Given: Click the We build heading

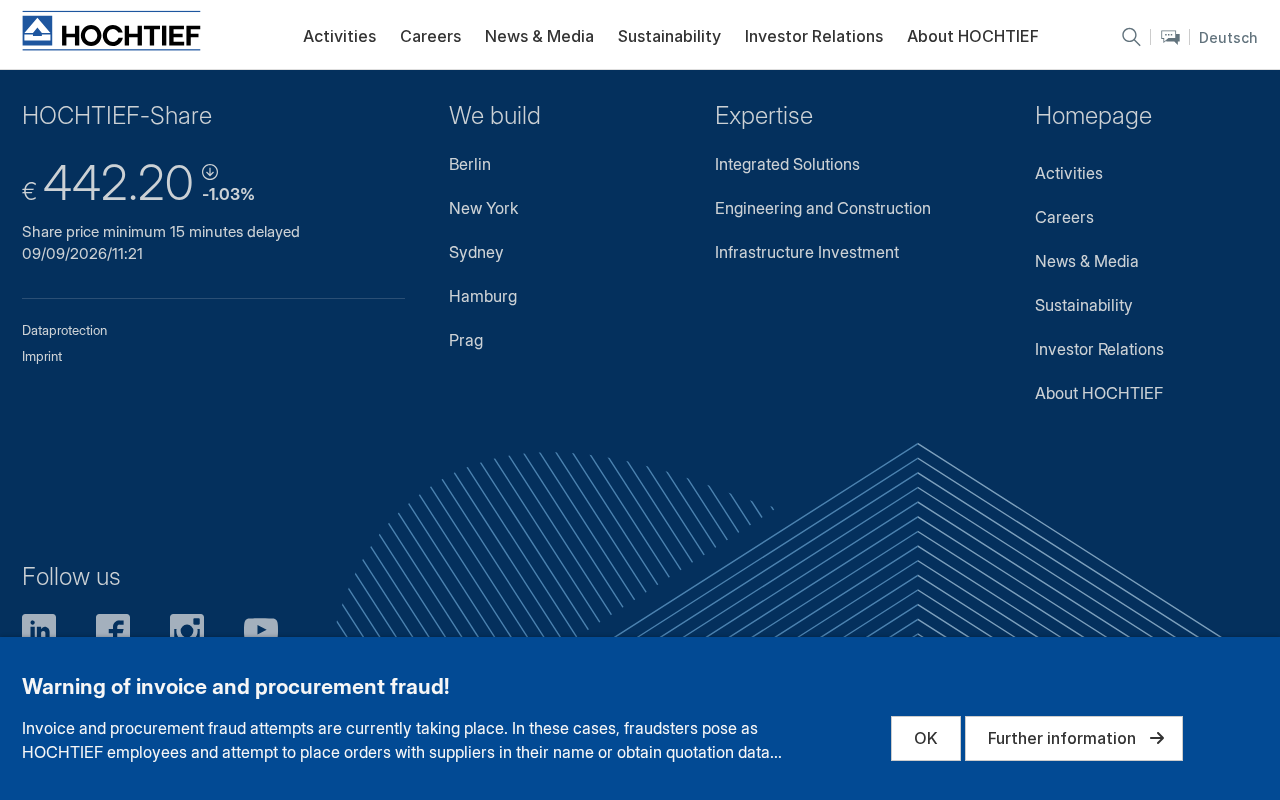Looking at the screenshot, I should 495,116.
